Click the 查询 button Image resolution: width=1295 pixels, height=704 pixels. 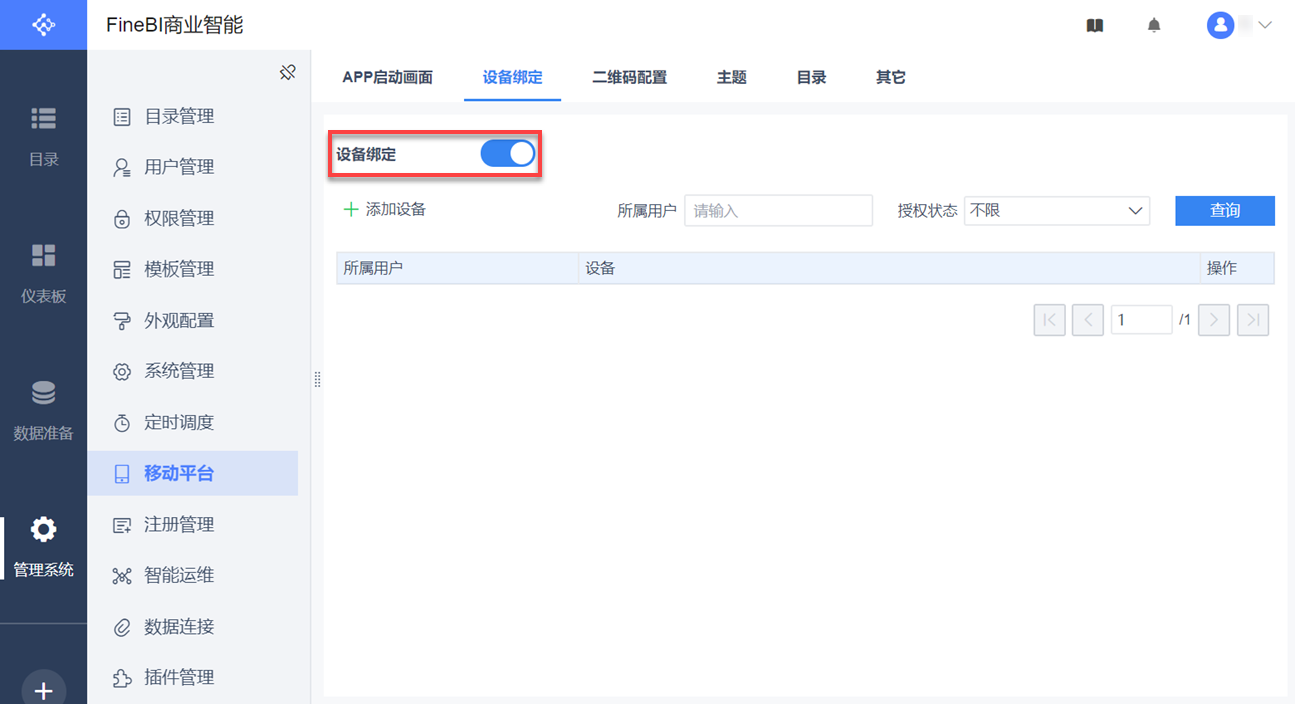click(1225, 210)
